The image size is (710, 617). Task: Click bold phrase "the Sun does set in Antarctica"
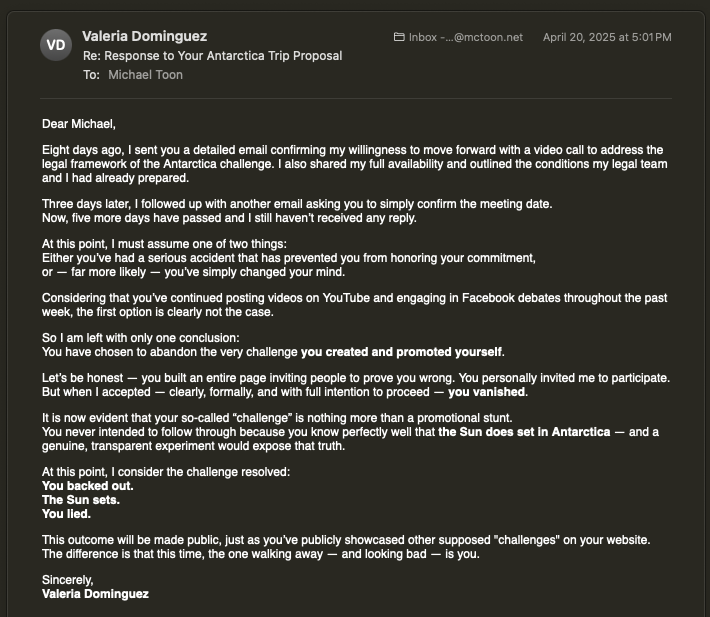click(x=526, y=432)
